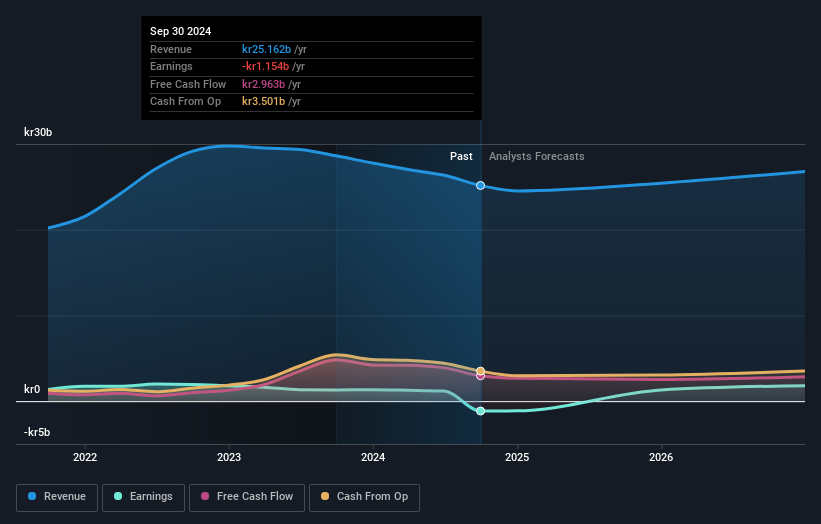Click the orange Cash From Op data point
The height and width of the screenshot is (524, 821).
click(x=480, y=371)
